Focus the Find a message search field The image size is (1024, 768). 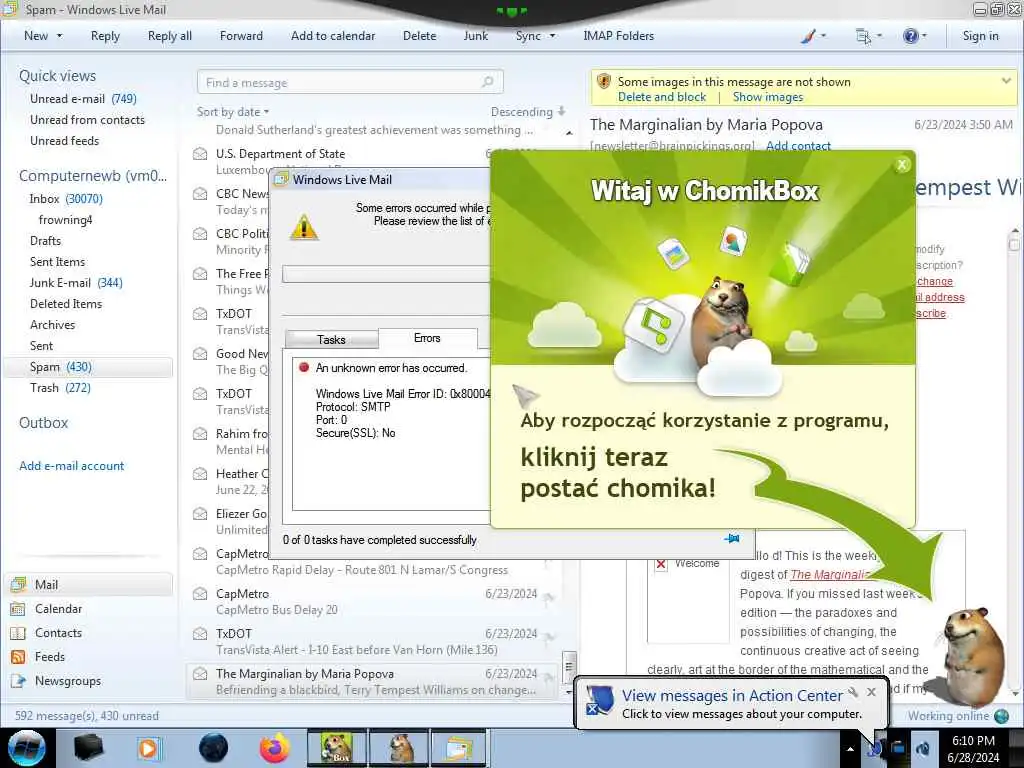[350, 82]
